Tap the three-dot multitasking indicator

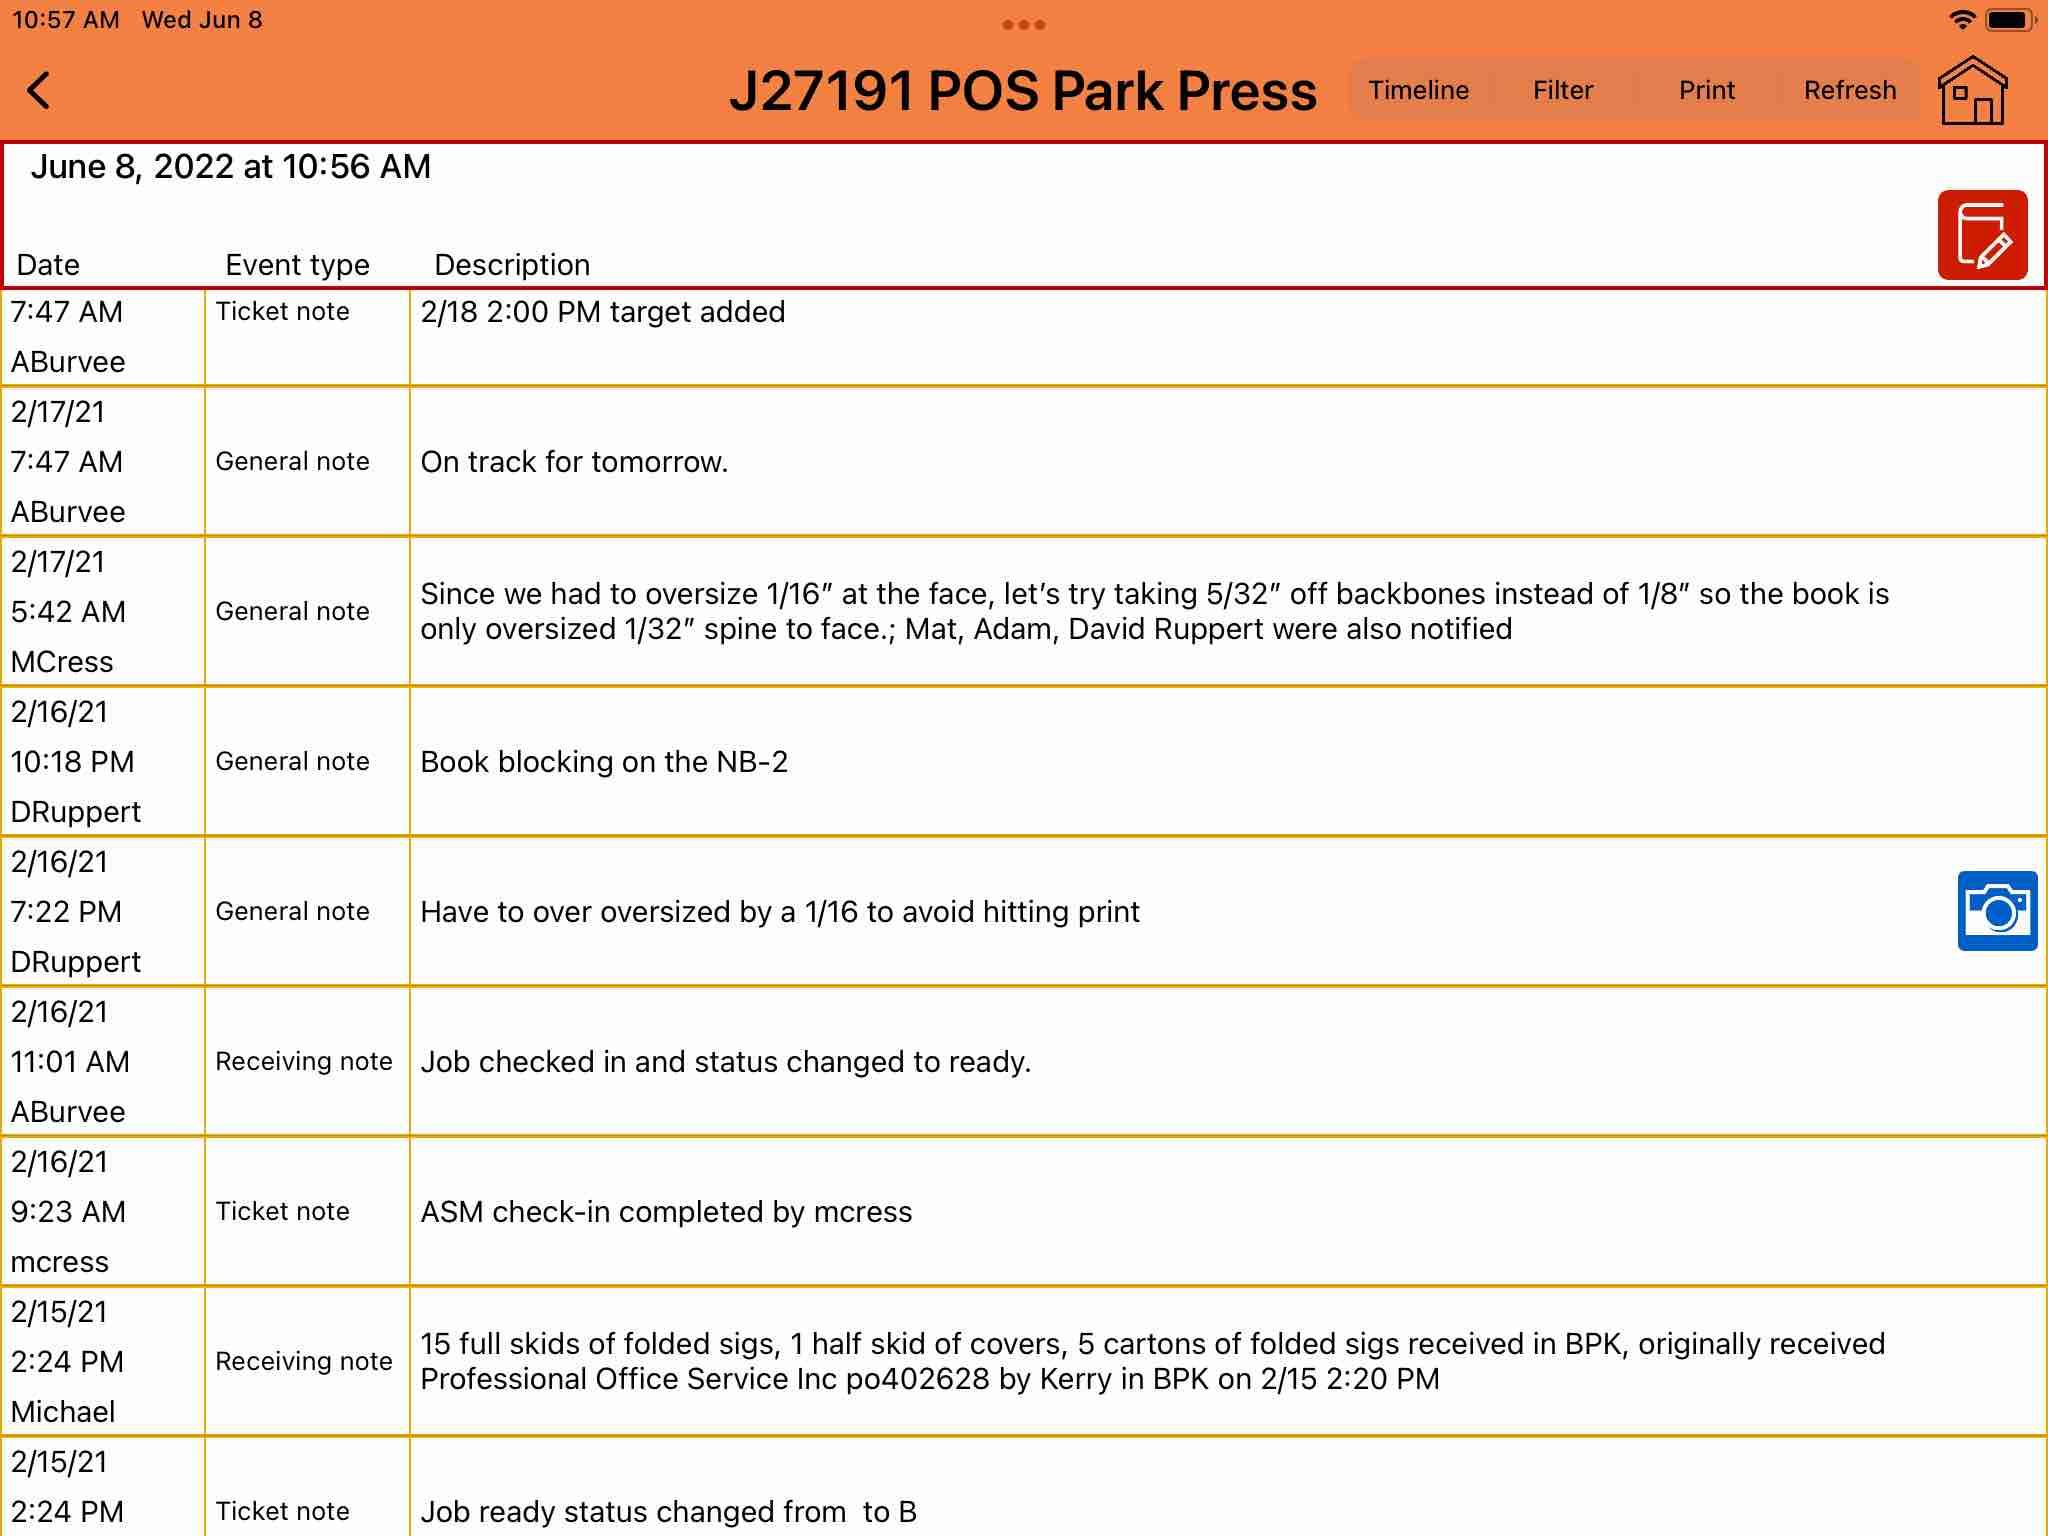(x=1023, y=24)
